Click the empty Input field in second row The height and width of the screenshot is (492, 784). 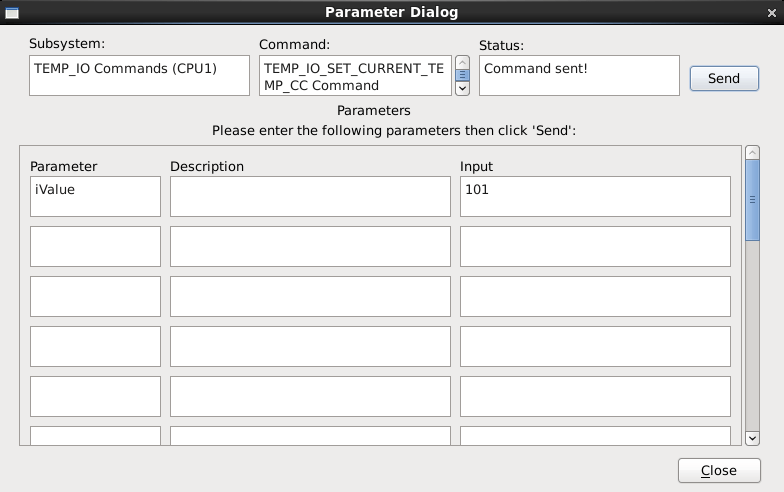coord(595,246)
